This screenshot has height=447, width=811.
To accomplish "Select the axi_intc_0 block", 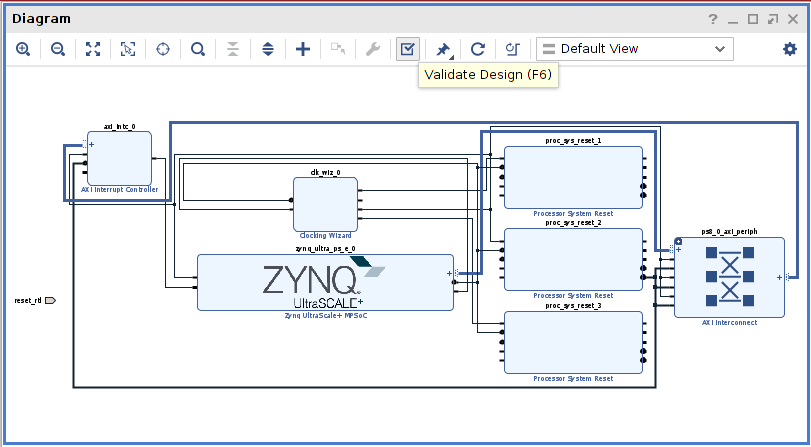I will 119,158.
